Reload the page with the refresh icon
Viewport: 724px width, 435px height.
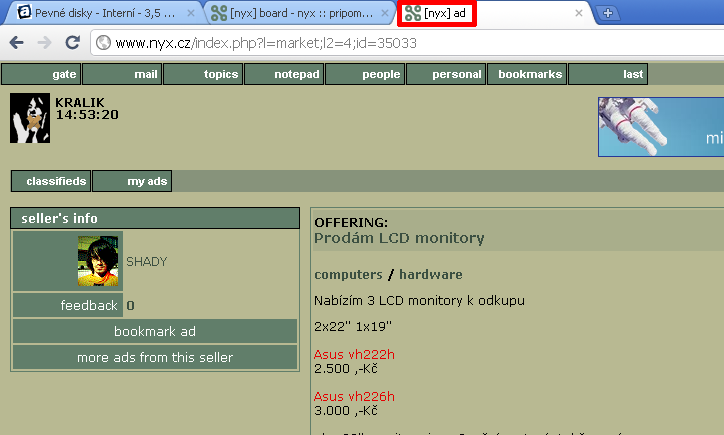tap(72, 42)
